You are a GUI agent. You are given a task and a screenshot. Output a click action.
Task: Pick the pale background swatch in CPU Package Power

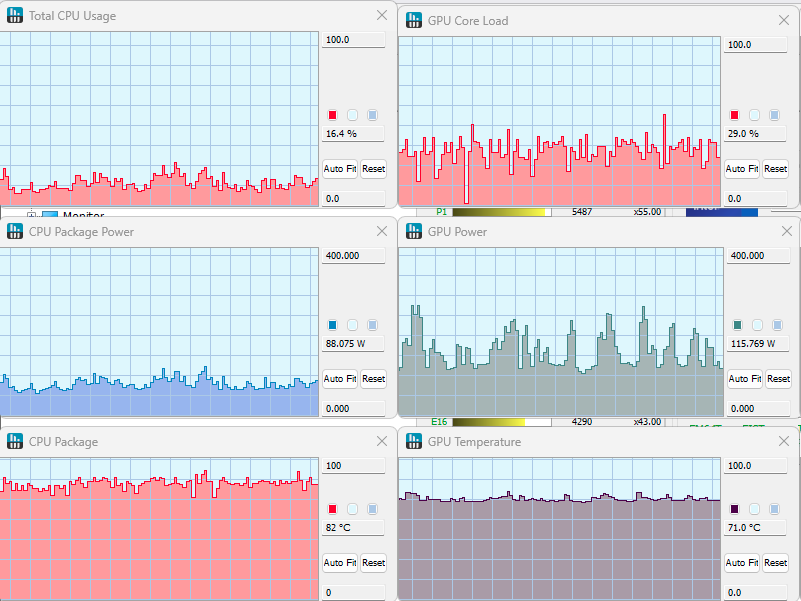point(352,325)
